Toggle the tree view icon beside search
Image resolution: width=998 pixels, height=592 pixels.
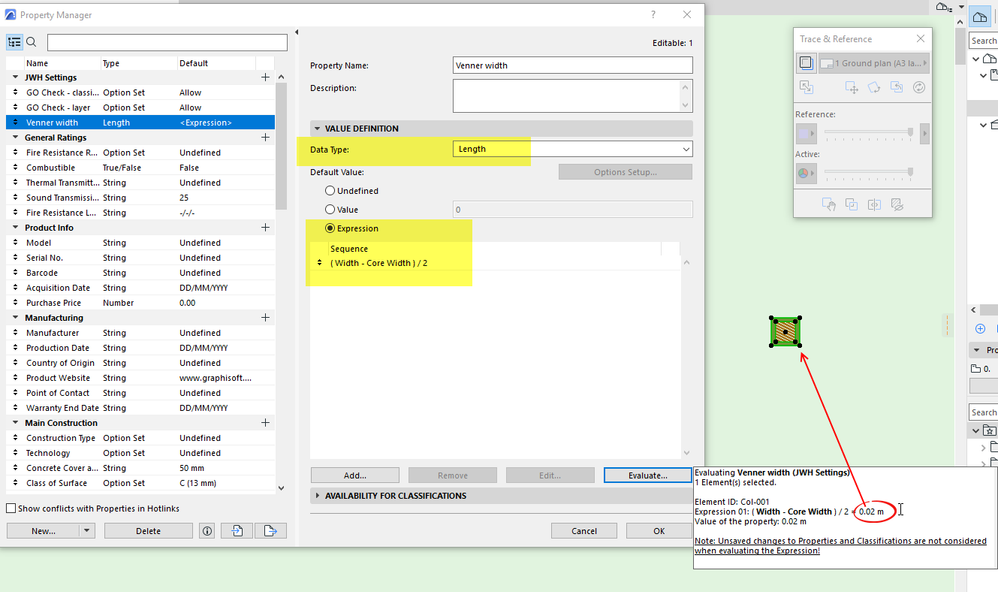point(14,43)
